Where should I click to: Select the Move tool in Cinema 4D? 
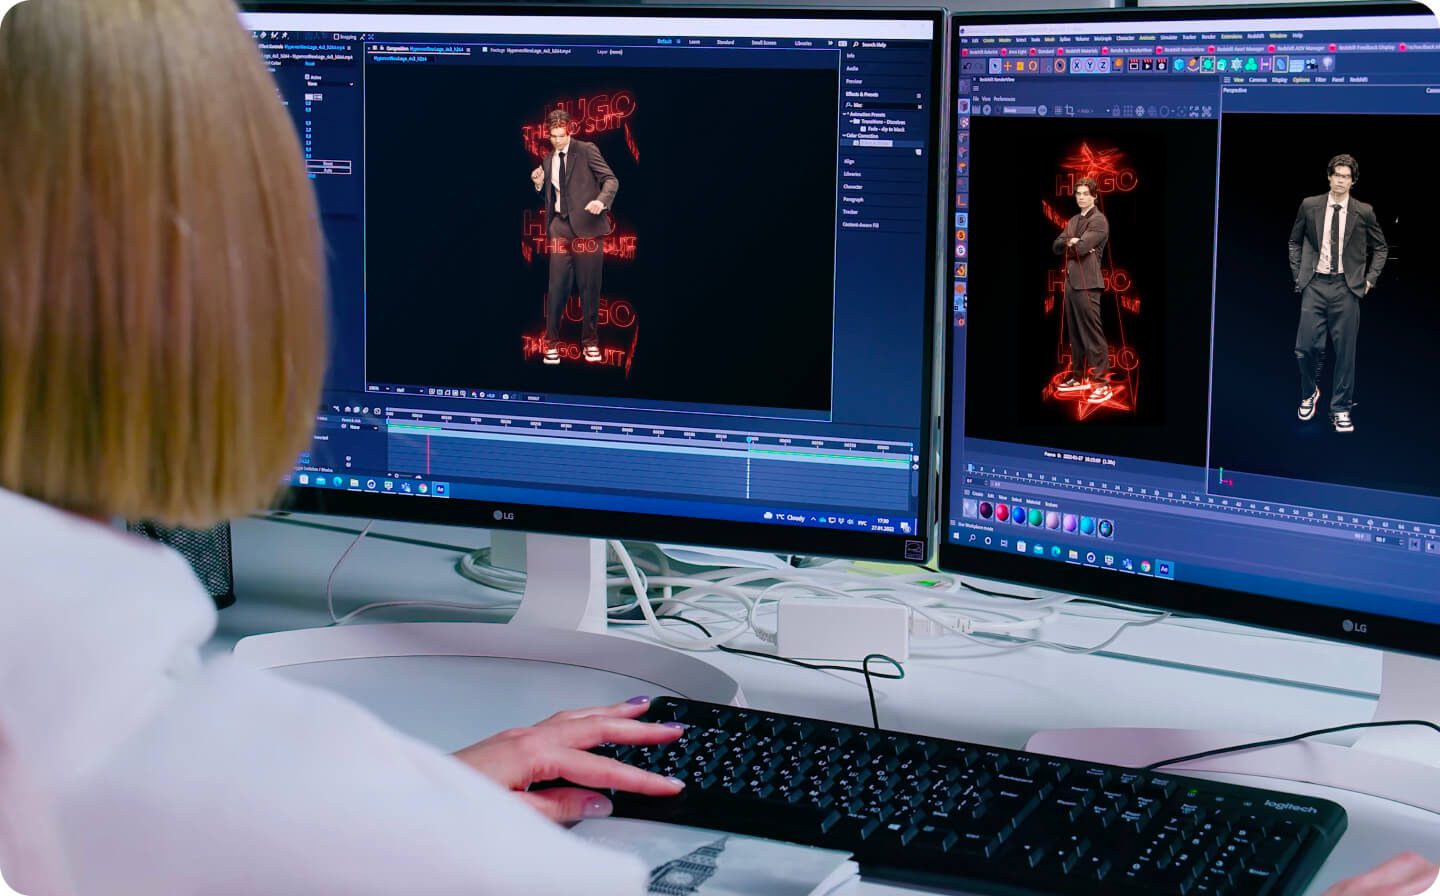pos(1006,65)
